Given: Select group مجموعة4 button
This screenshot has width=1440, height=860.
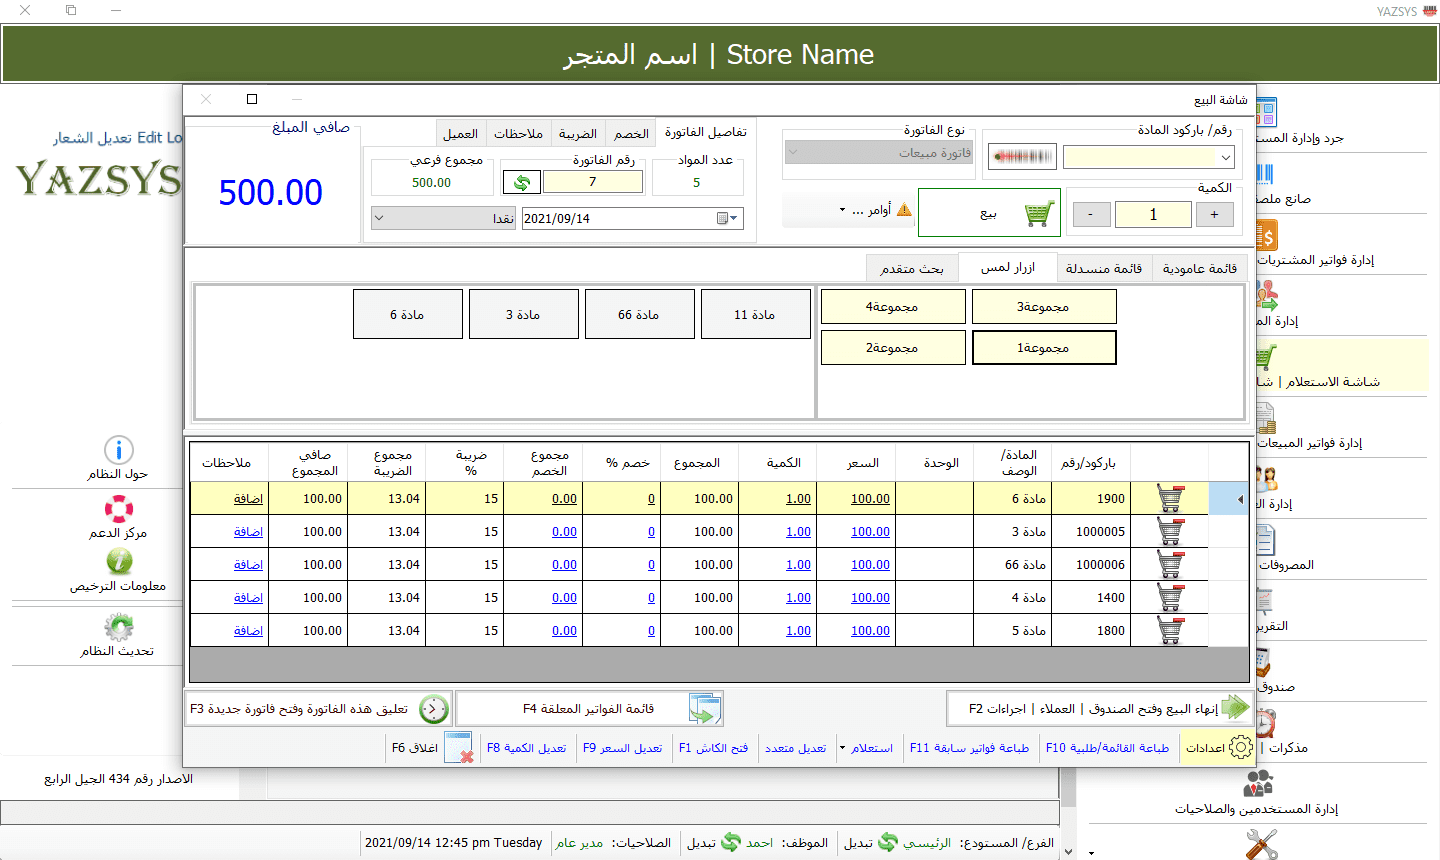Looking at the screenshot, I should [893, 307].
